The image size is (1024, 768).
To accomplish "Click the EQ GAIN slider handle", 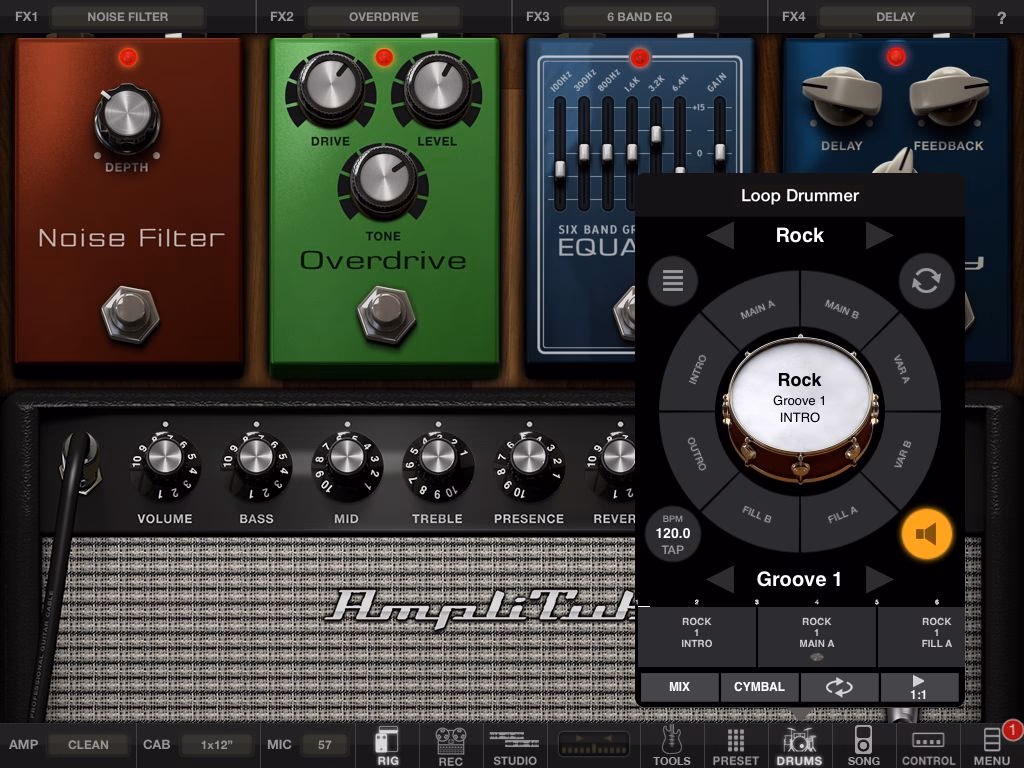I will tap(719, 152).
